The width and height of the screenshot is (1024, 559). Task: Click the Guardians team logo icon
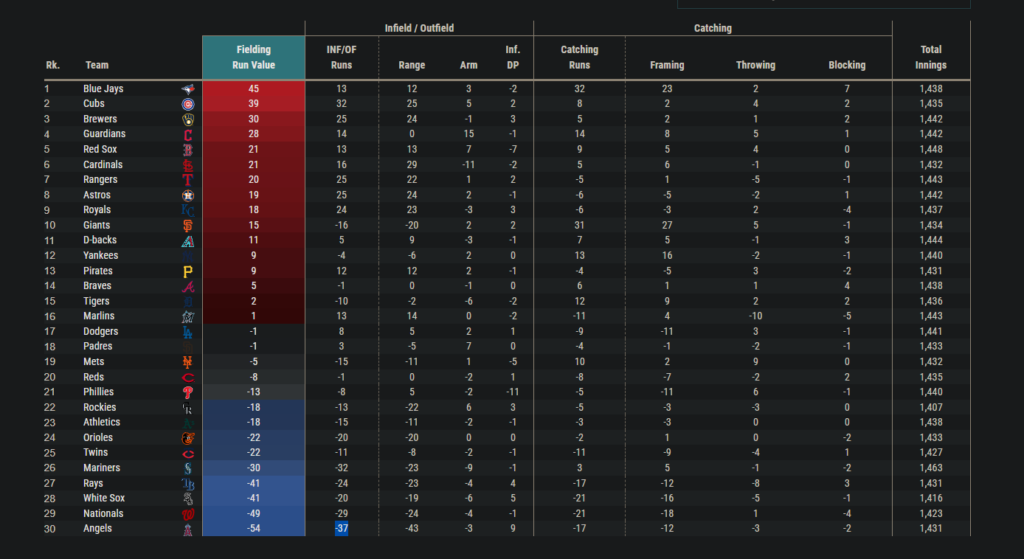pyautogui.click(x=188, y=134)
